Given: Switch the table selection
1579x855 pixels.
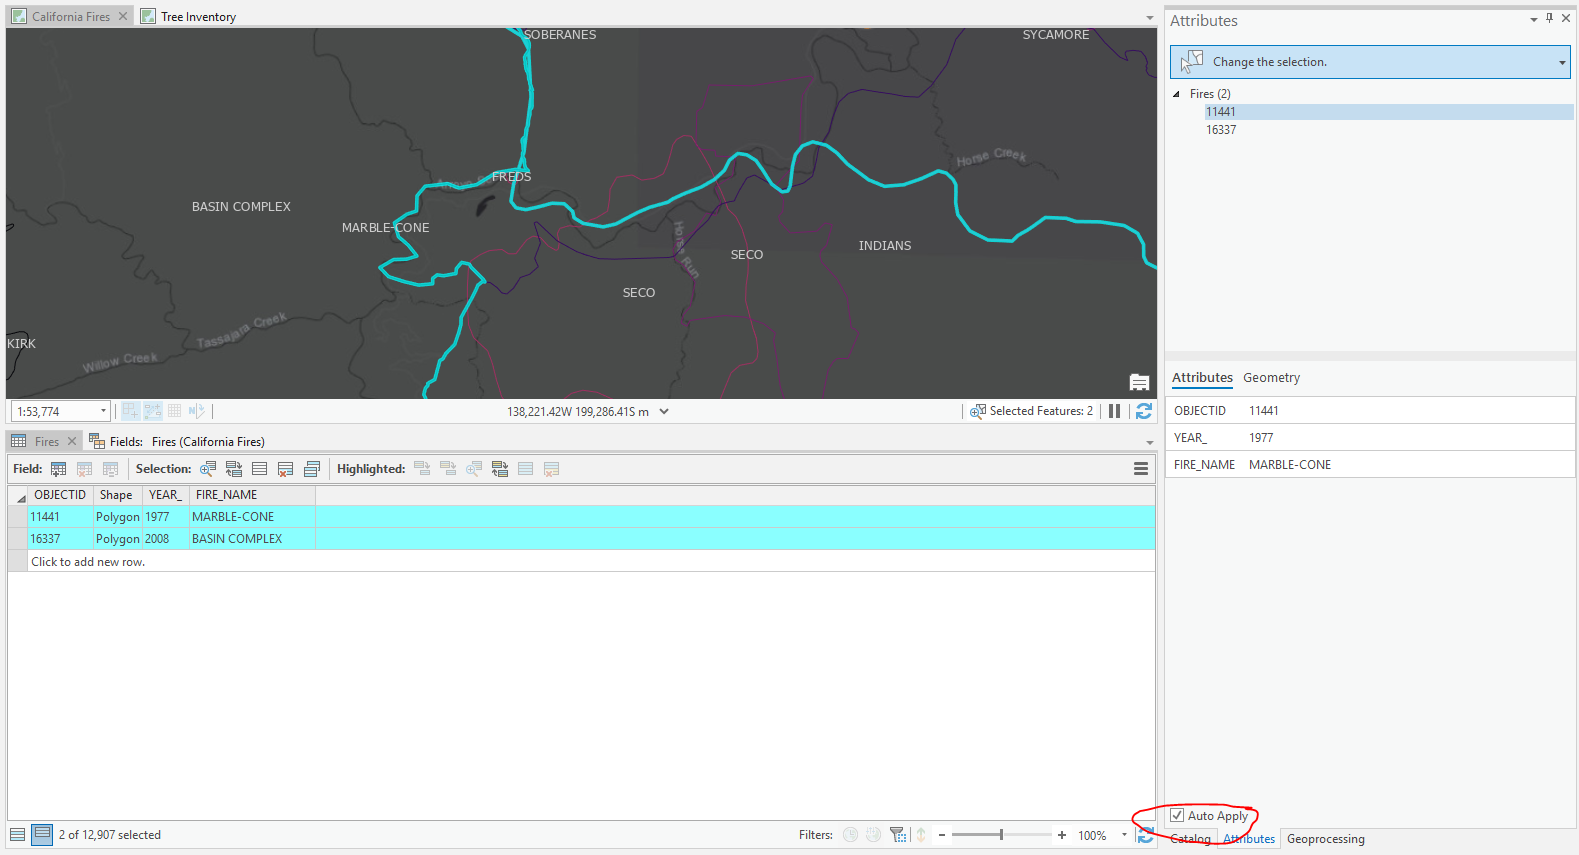Looking at the screenshot, I should [x=234, y=469].
